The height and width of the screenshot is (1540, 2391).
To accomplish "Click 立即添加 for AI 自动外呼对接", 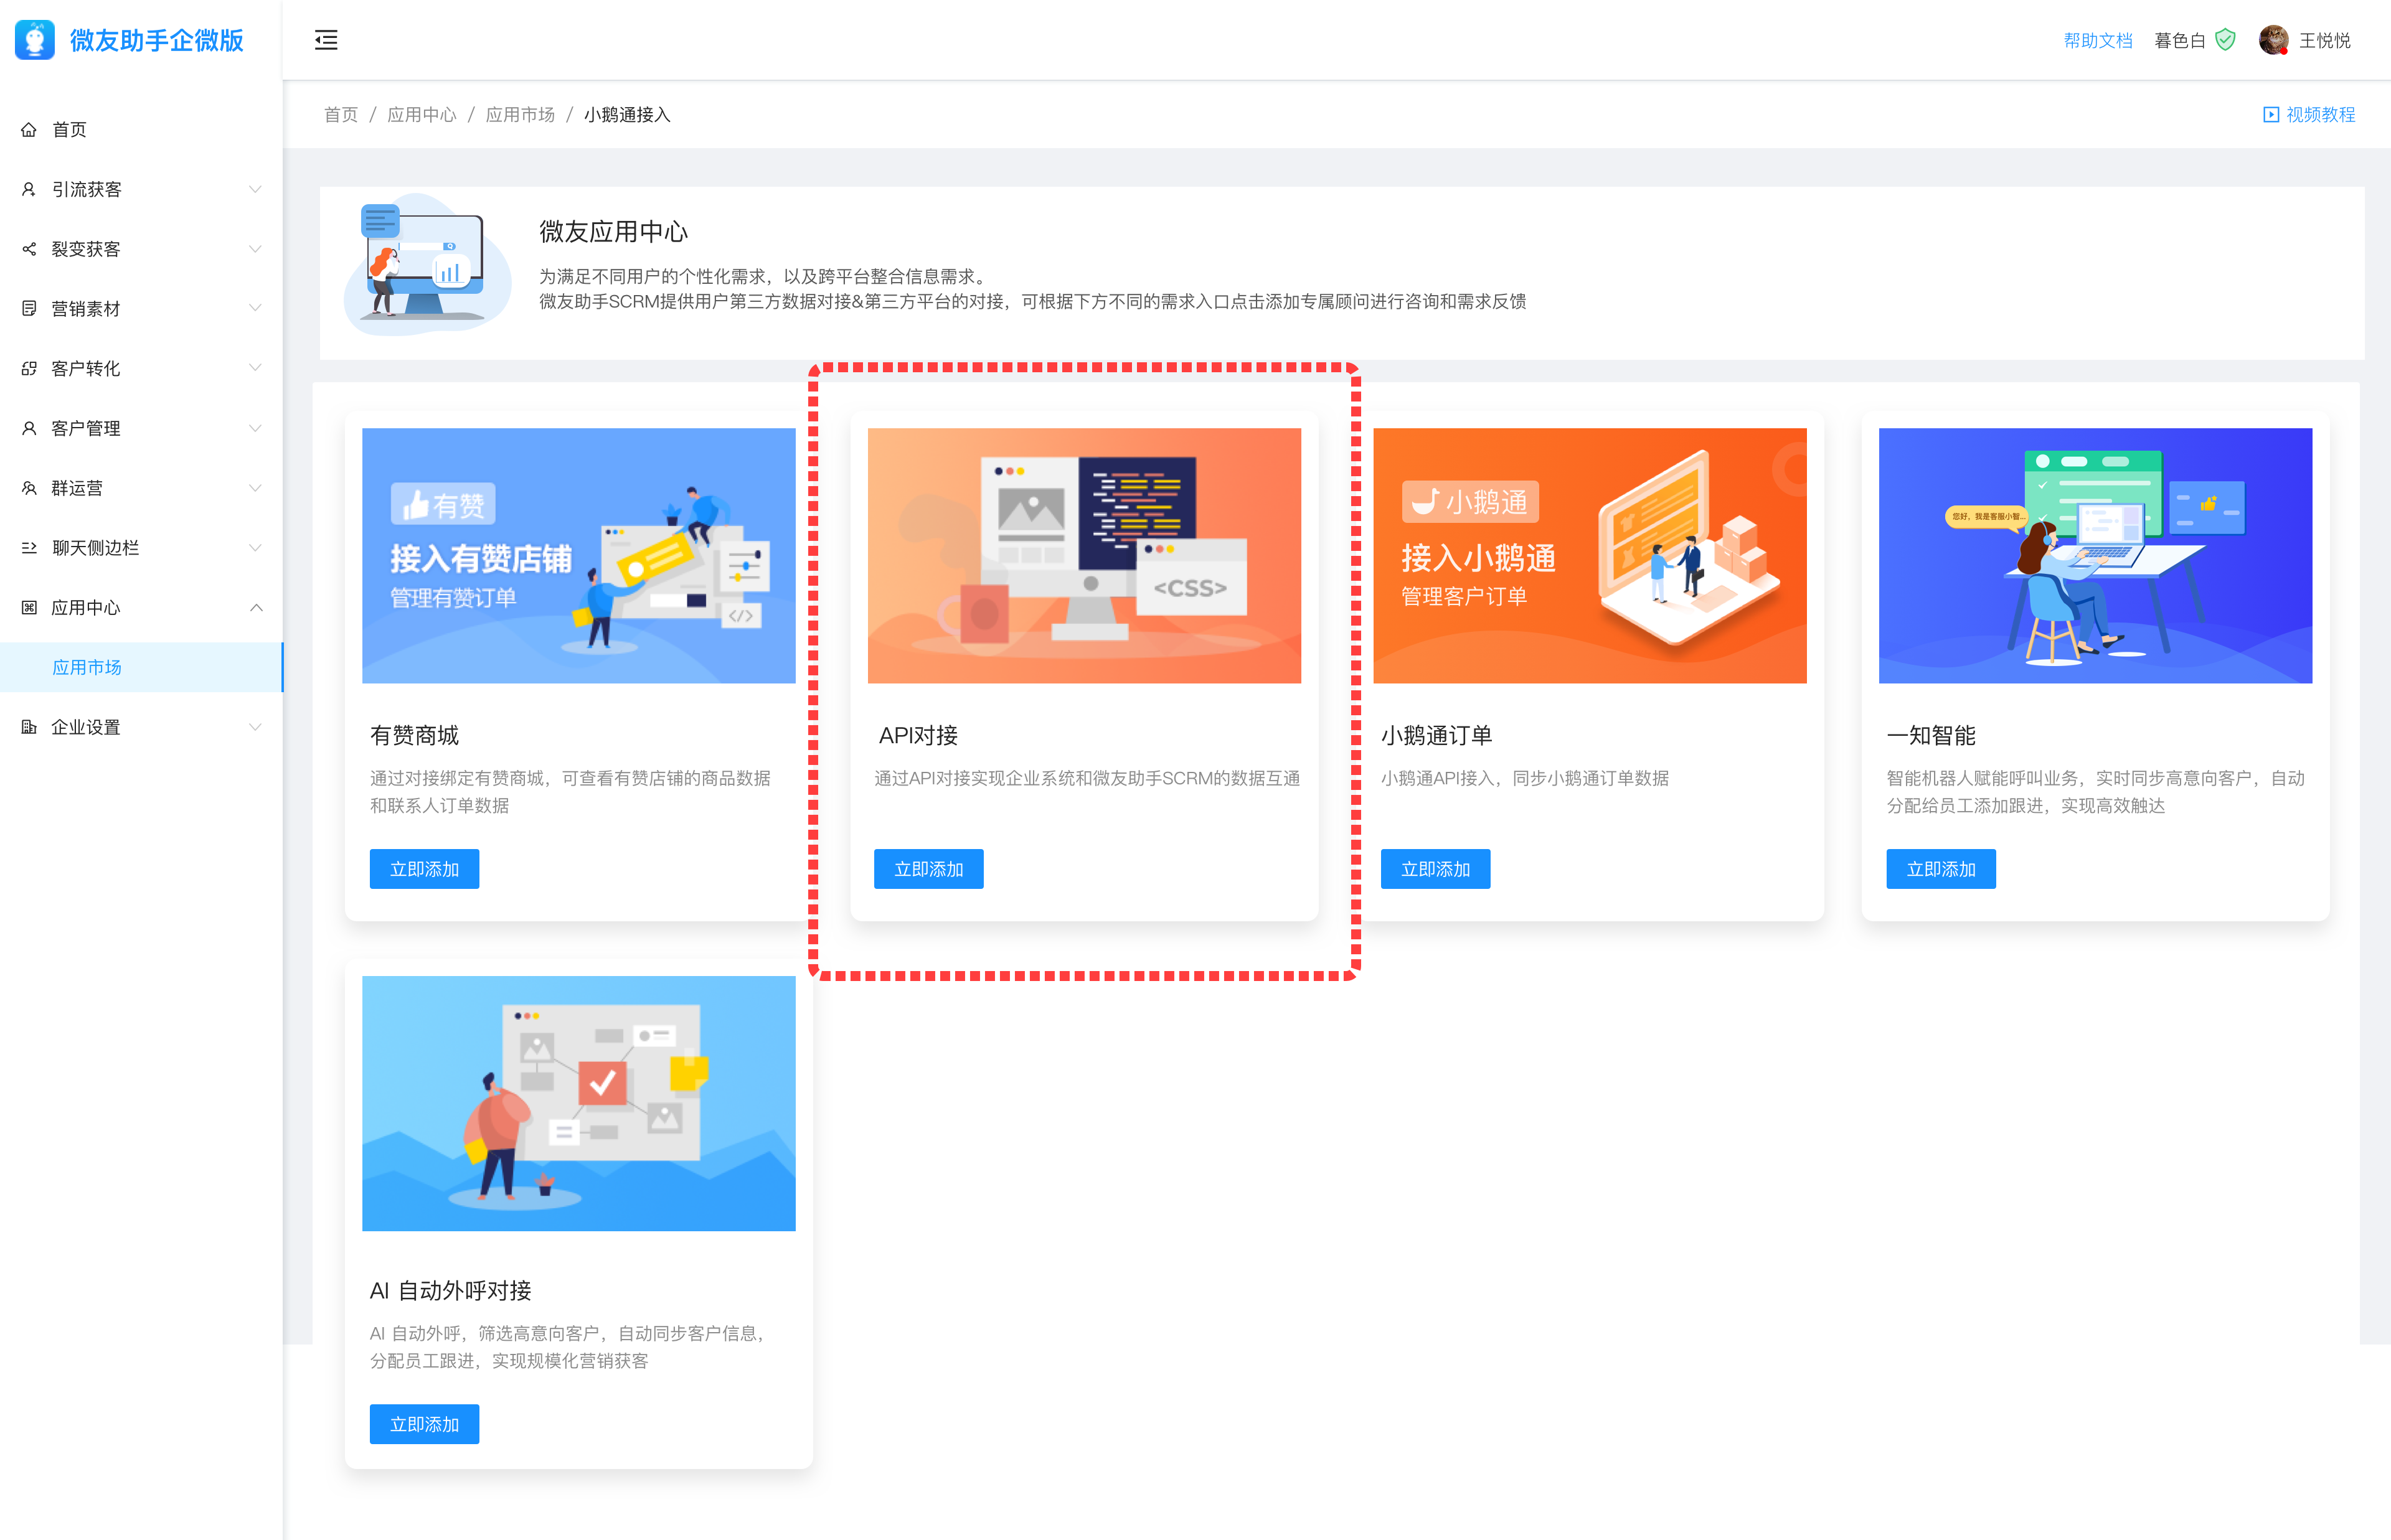I will tap(424, 1424).
